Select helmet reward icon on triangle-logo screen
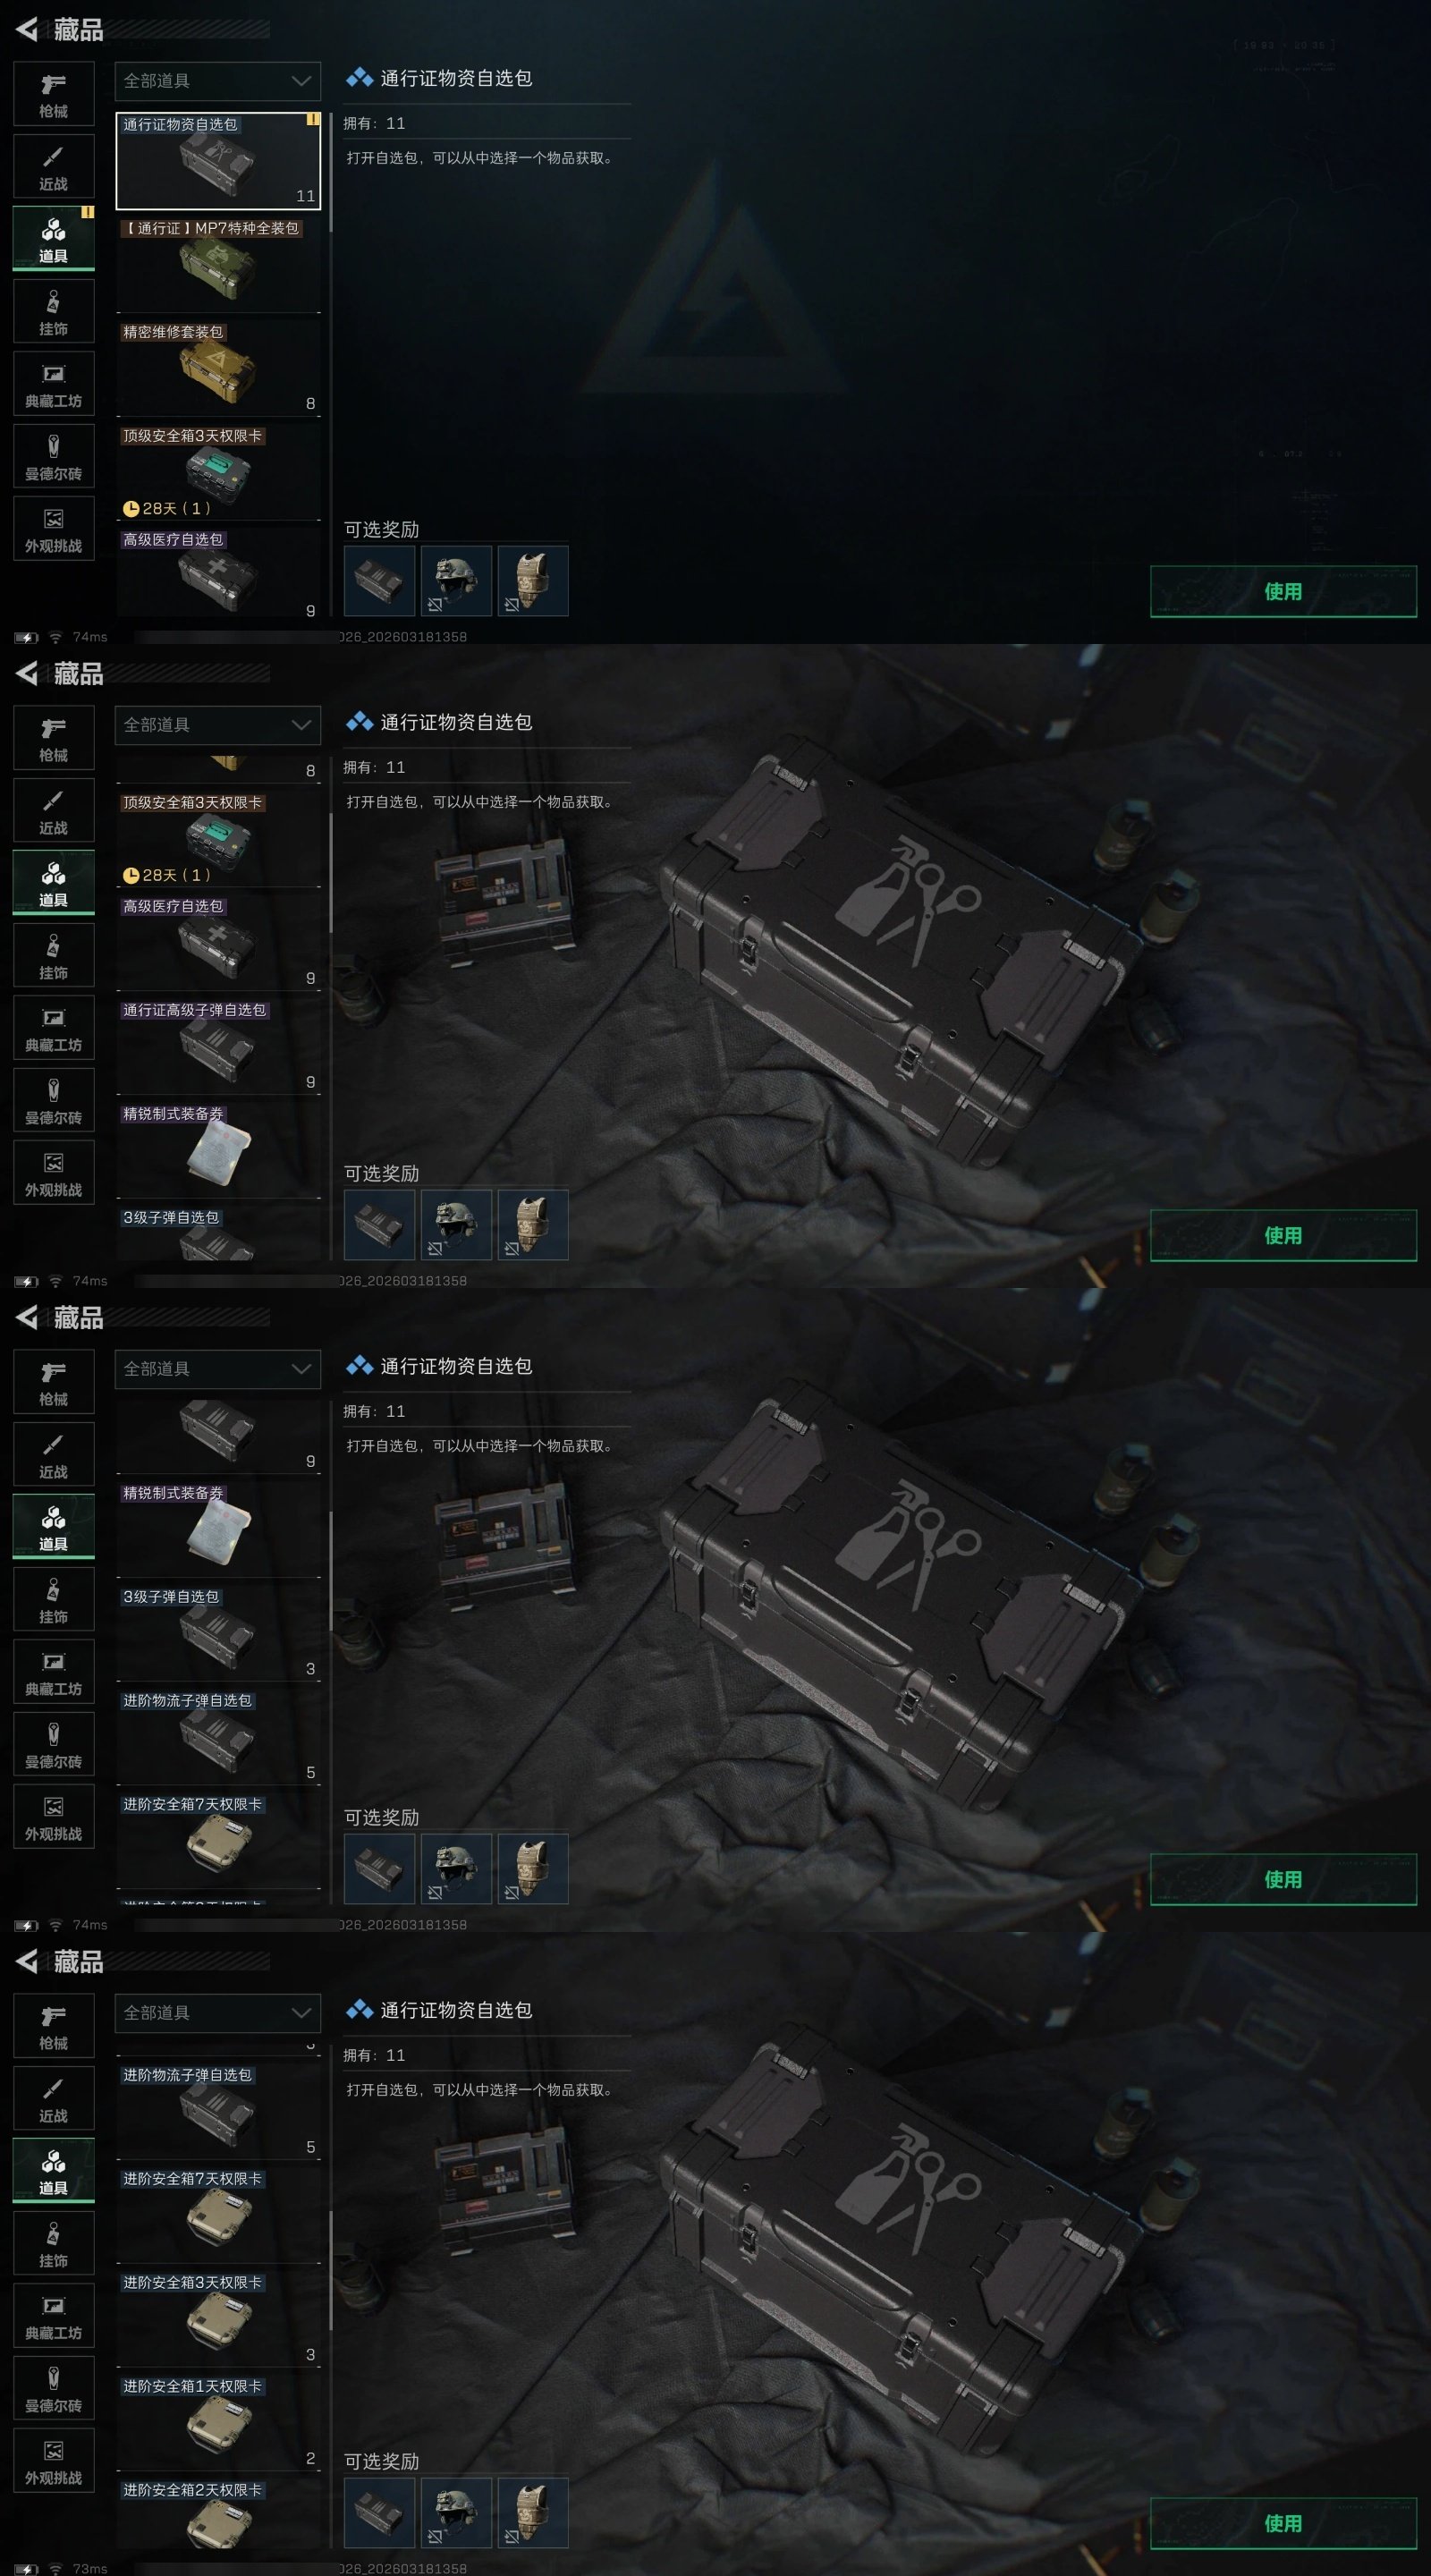Image resolution: width=1431 pixels, height=2576 pixels. 456,580
